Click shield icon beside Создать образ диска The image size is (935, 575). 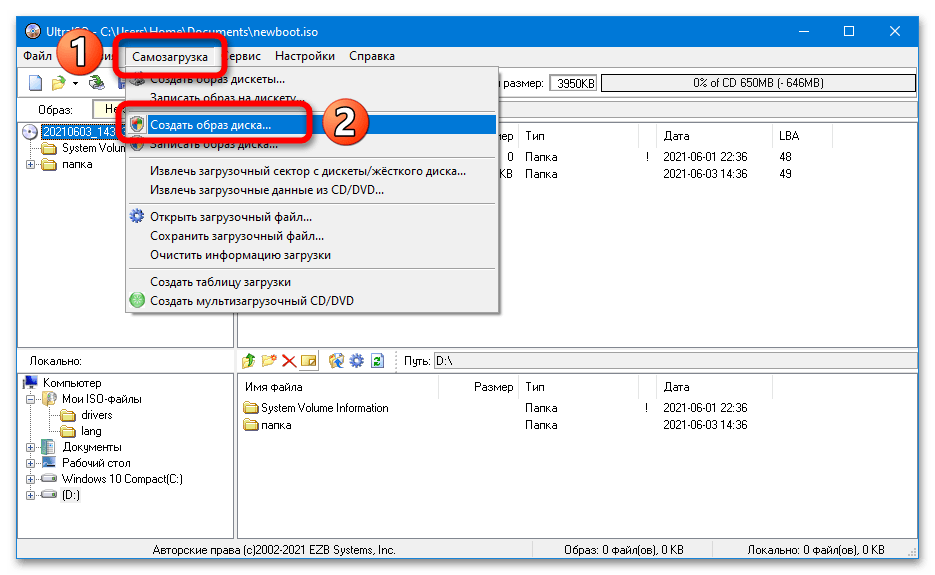[137, 124]
